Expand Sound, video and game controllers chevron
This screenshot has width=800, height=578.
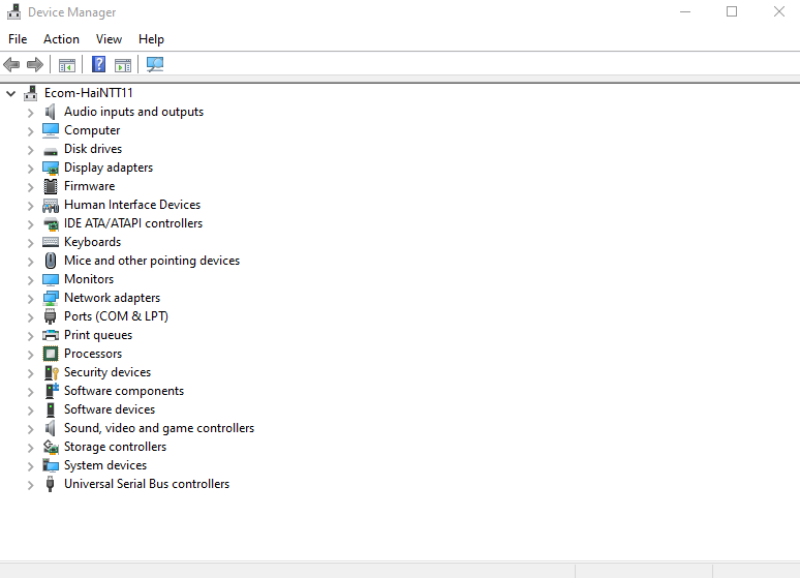point(31,429)
